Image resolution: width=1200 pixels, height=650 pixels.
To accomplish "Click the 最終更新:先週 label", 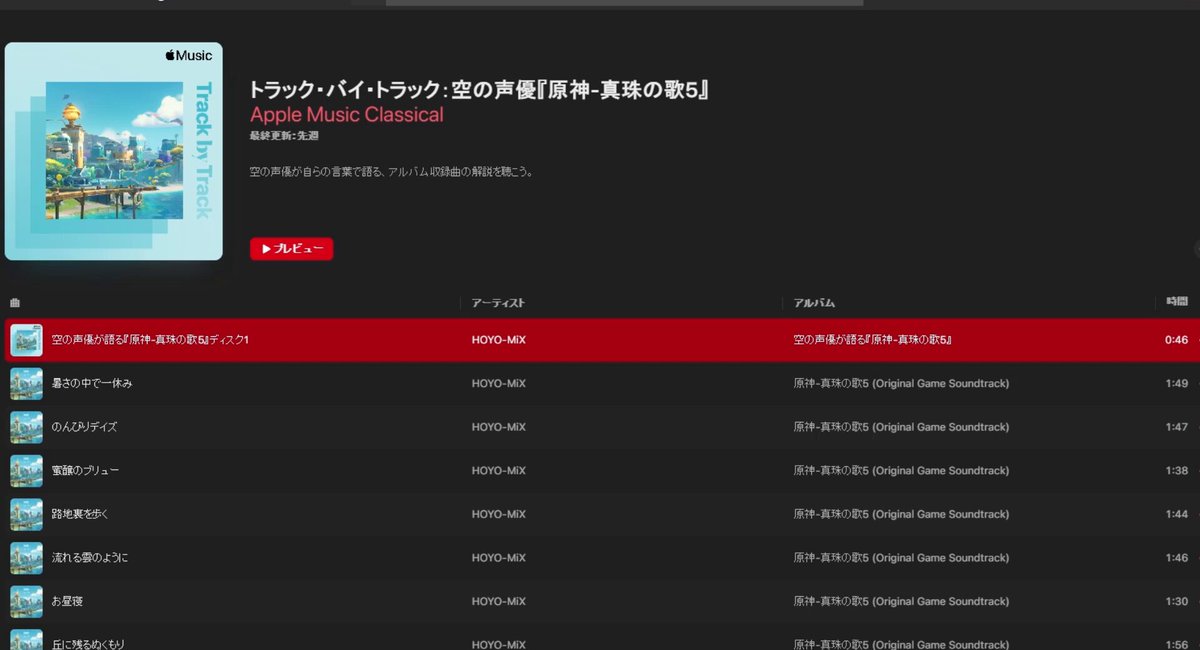I will (x=284, y=135).
